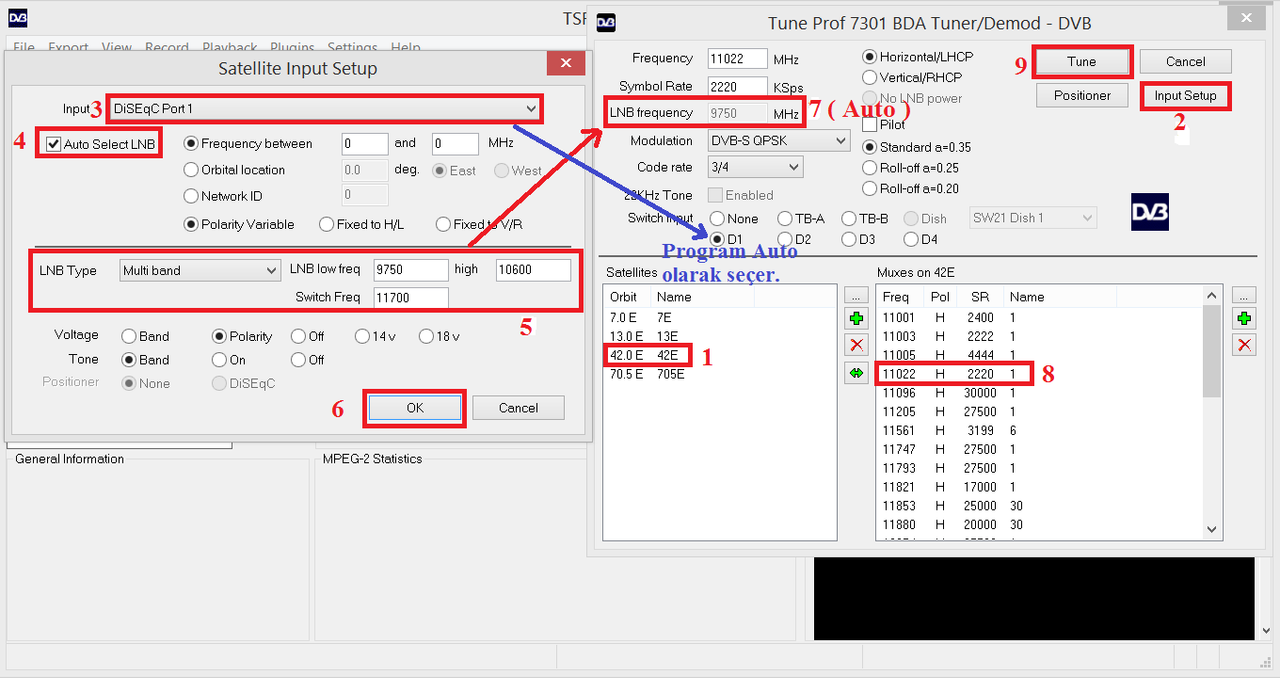Click the DVB logo image
The width and height of the screenshot is (1280, 678).
click(1150, 212)
